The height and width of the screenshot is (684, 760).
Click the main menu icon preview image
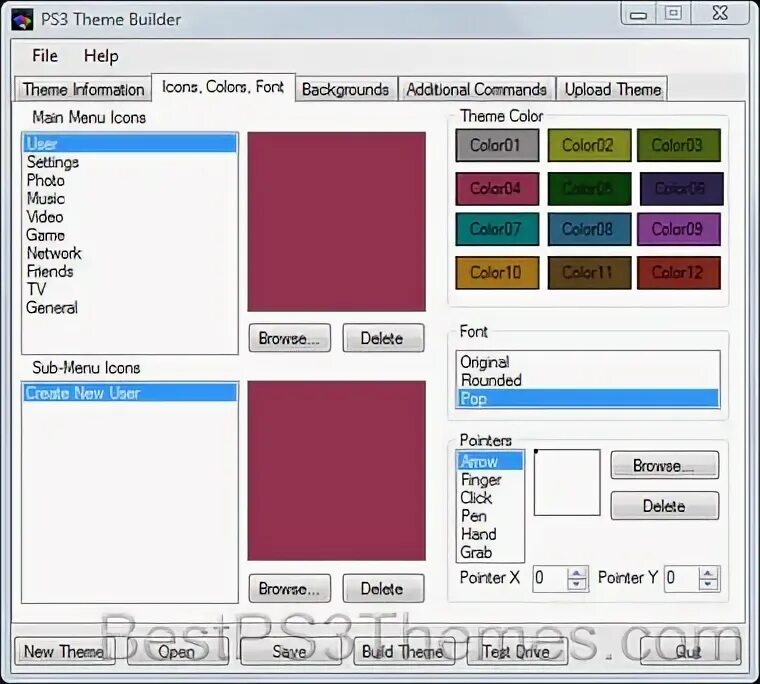coord(336,222)
